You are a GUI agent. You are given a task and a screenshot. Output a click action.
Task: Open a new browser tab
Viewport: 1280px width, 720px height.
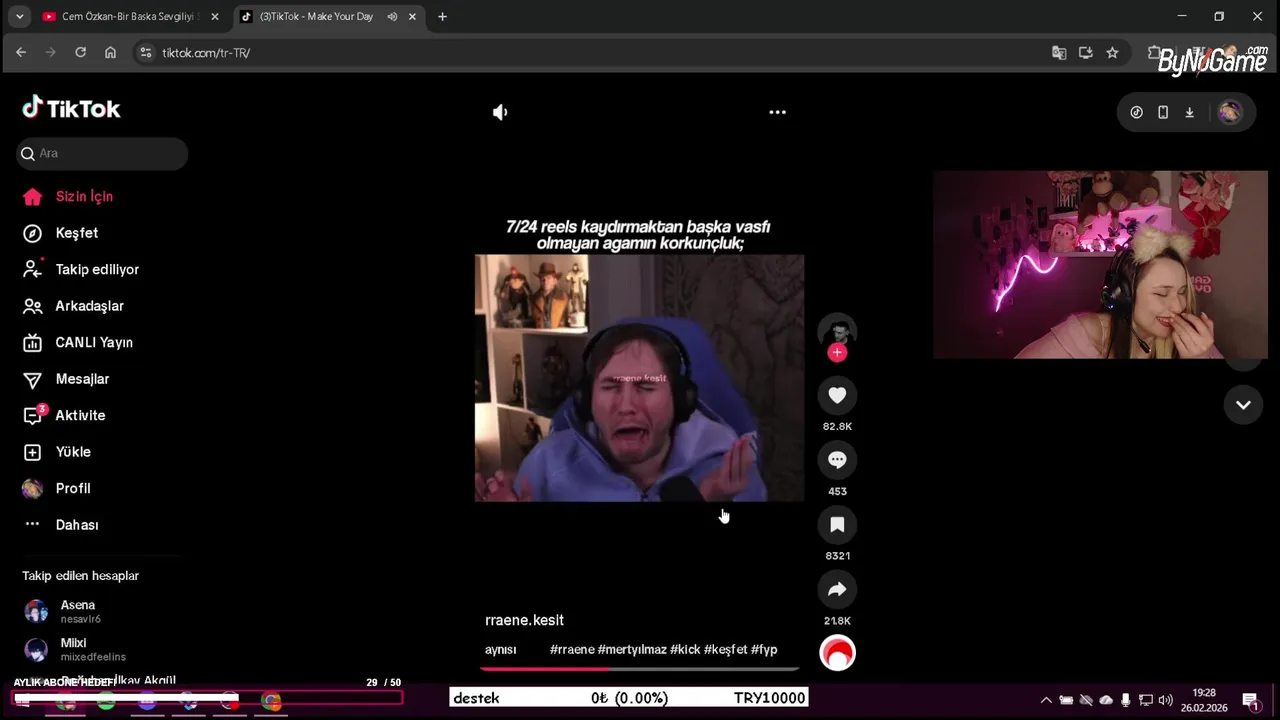tap(442, 17)
